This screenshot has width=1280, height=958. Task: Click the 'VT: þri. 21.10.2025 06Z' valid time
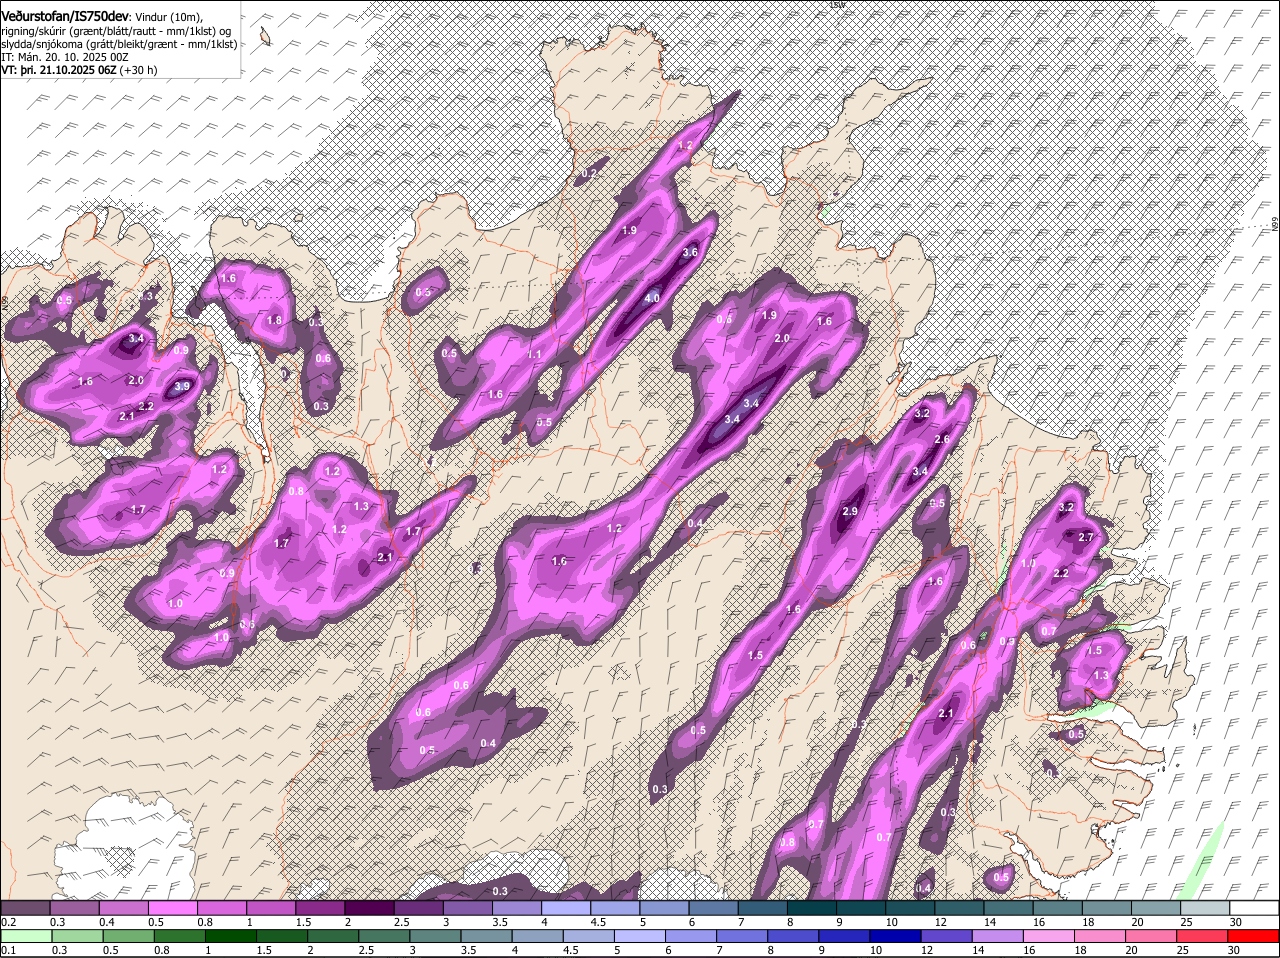click(x=58, y=70)
